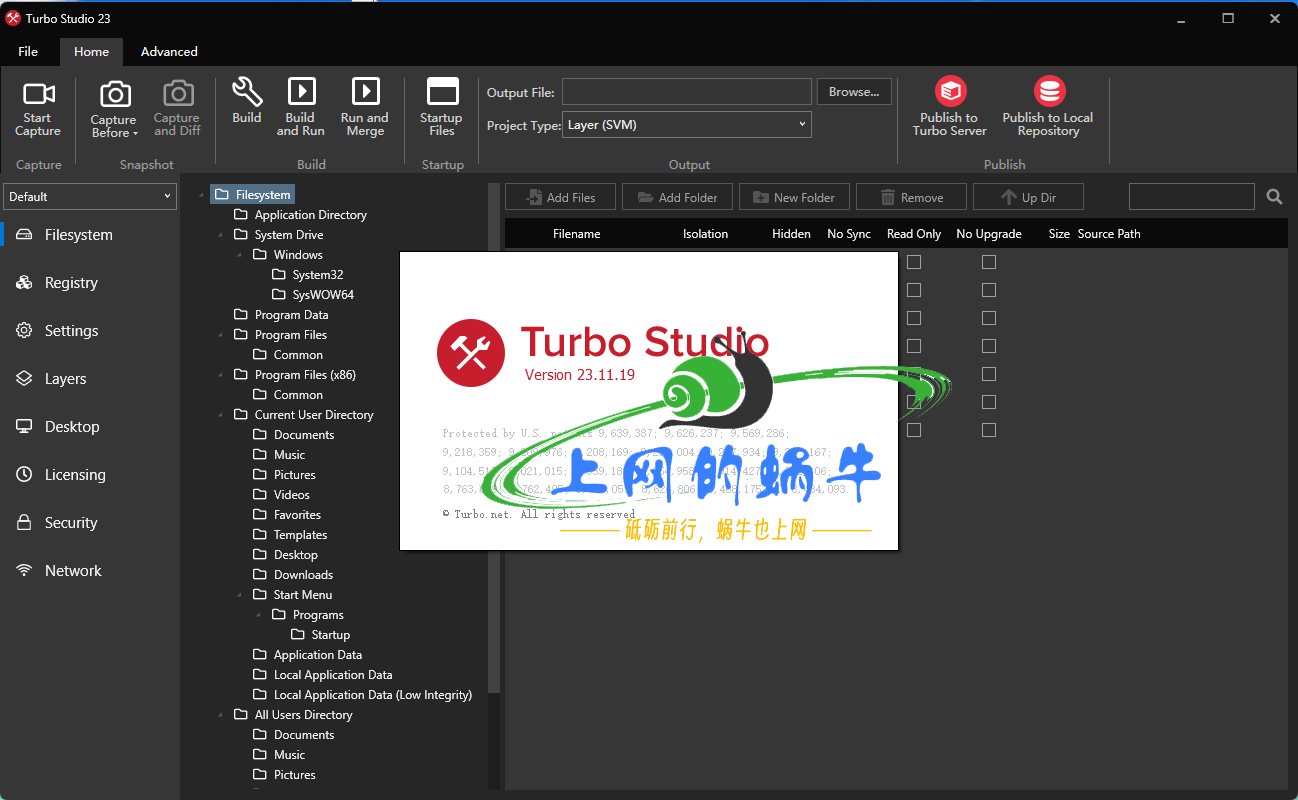The width and height of the screenshot is (1298, 800).
Task: Select Local Application Data (Low Integrity) folder
Action: point(373,695)
